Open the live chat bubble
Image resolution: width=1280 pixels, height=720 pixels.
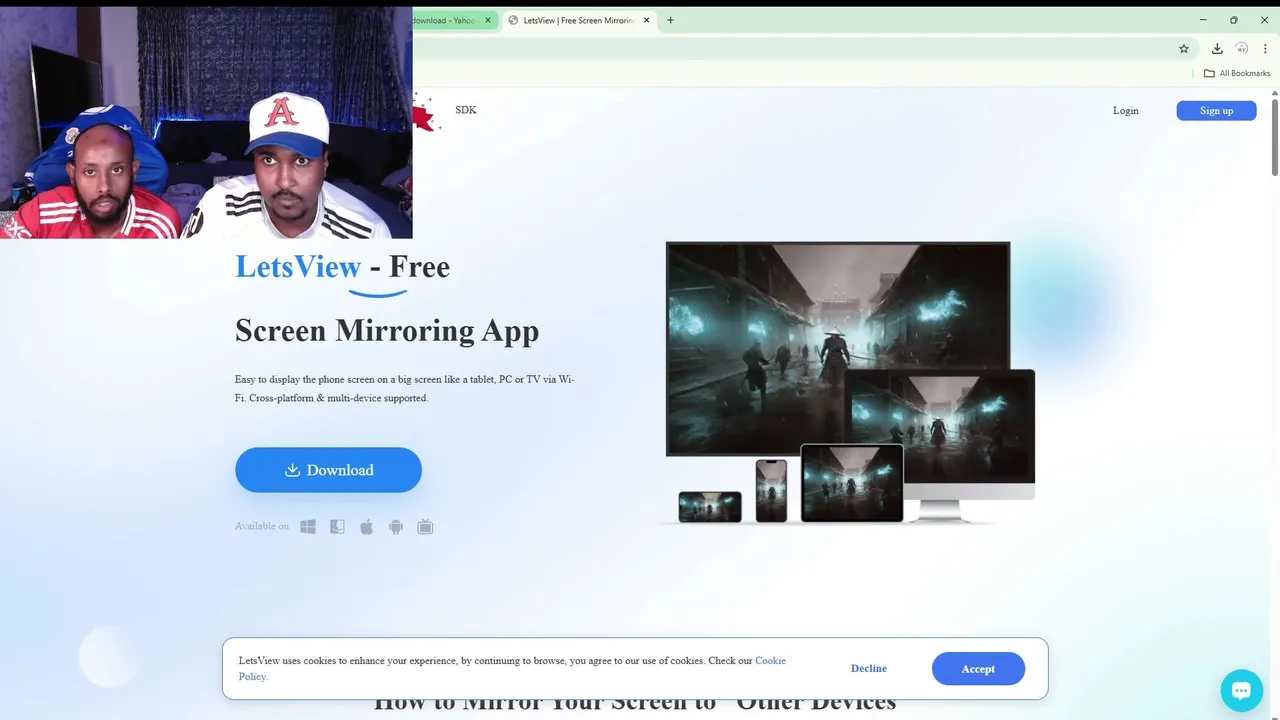point(1241,690)
